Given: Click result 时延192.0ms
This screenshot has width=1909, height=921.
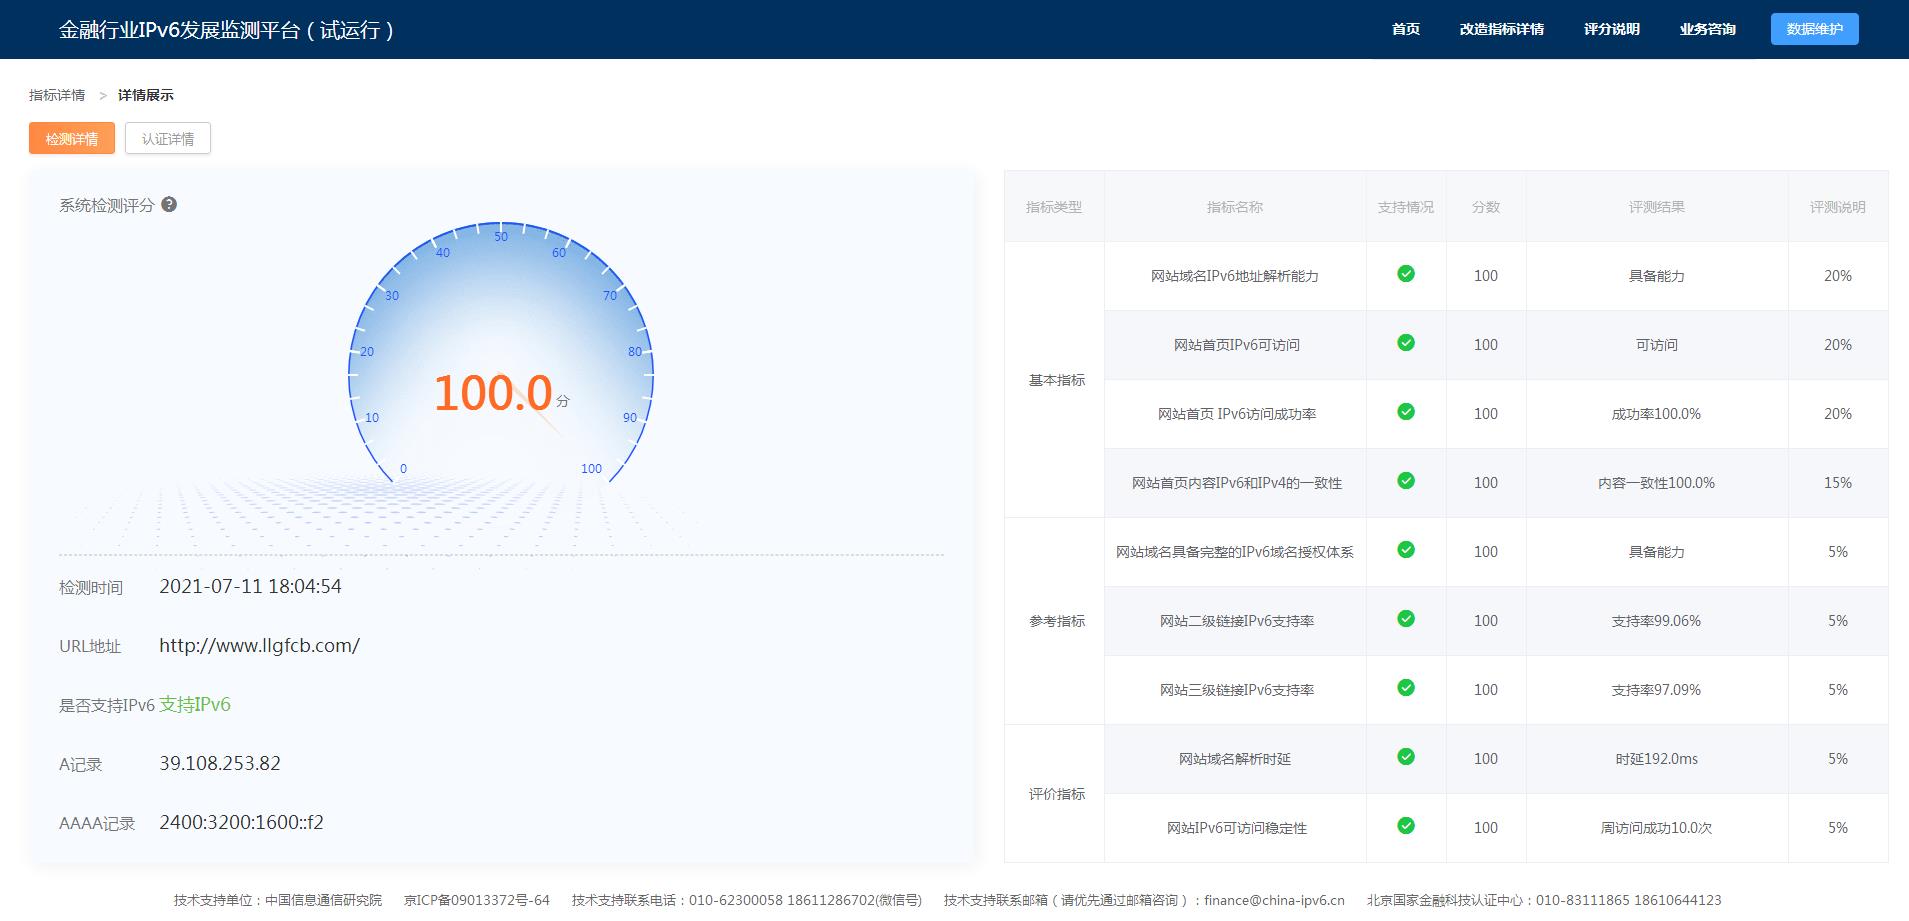Looking at the screenshot, I should pyautogui.click(x=1656, y=759).
